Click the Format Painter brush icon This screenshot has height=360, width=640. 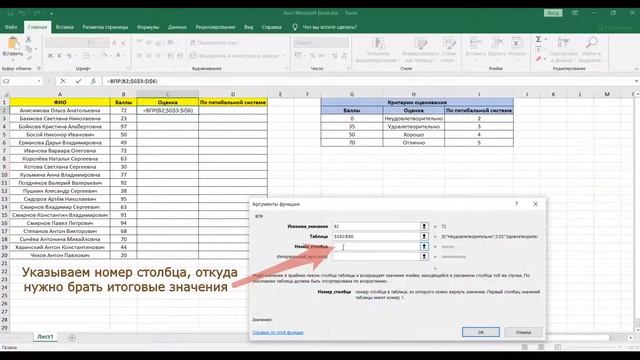point(29,58)
